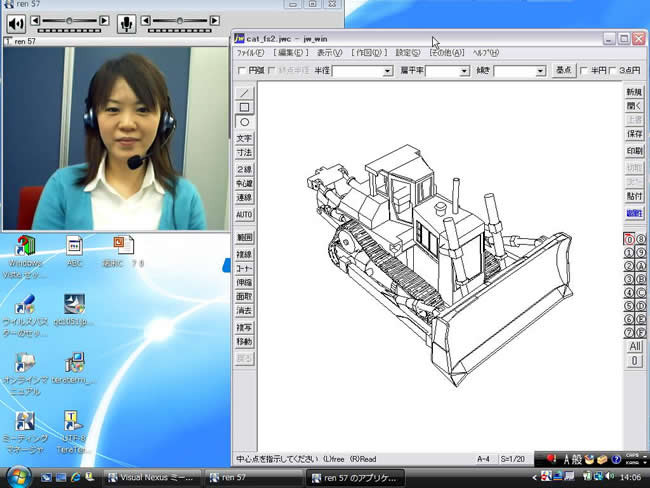The height and width of the screenshot is (488, 650).
Task: Open the ファイル(F) menu
Action: tap(250, 53)
